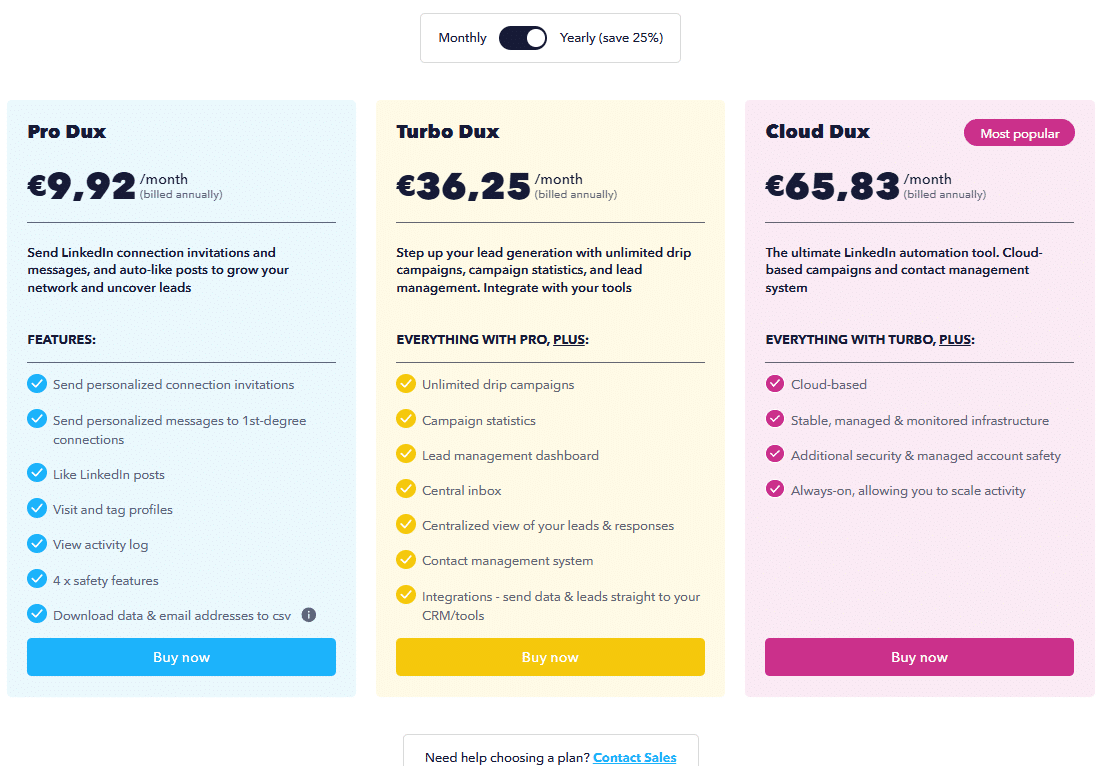Purchase the Cloud Dux plan
Screen dimensions: 1104x766
919,657
